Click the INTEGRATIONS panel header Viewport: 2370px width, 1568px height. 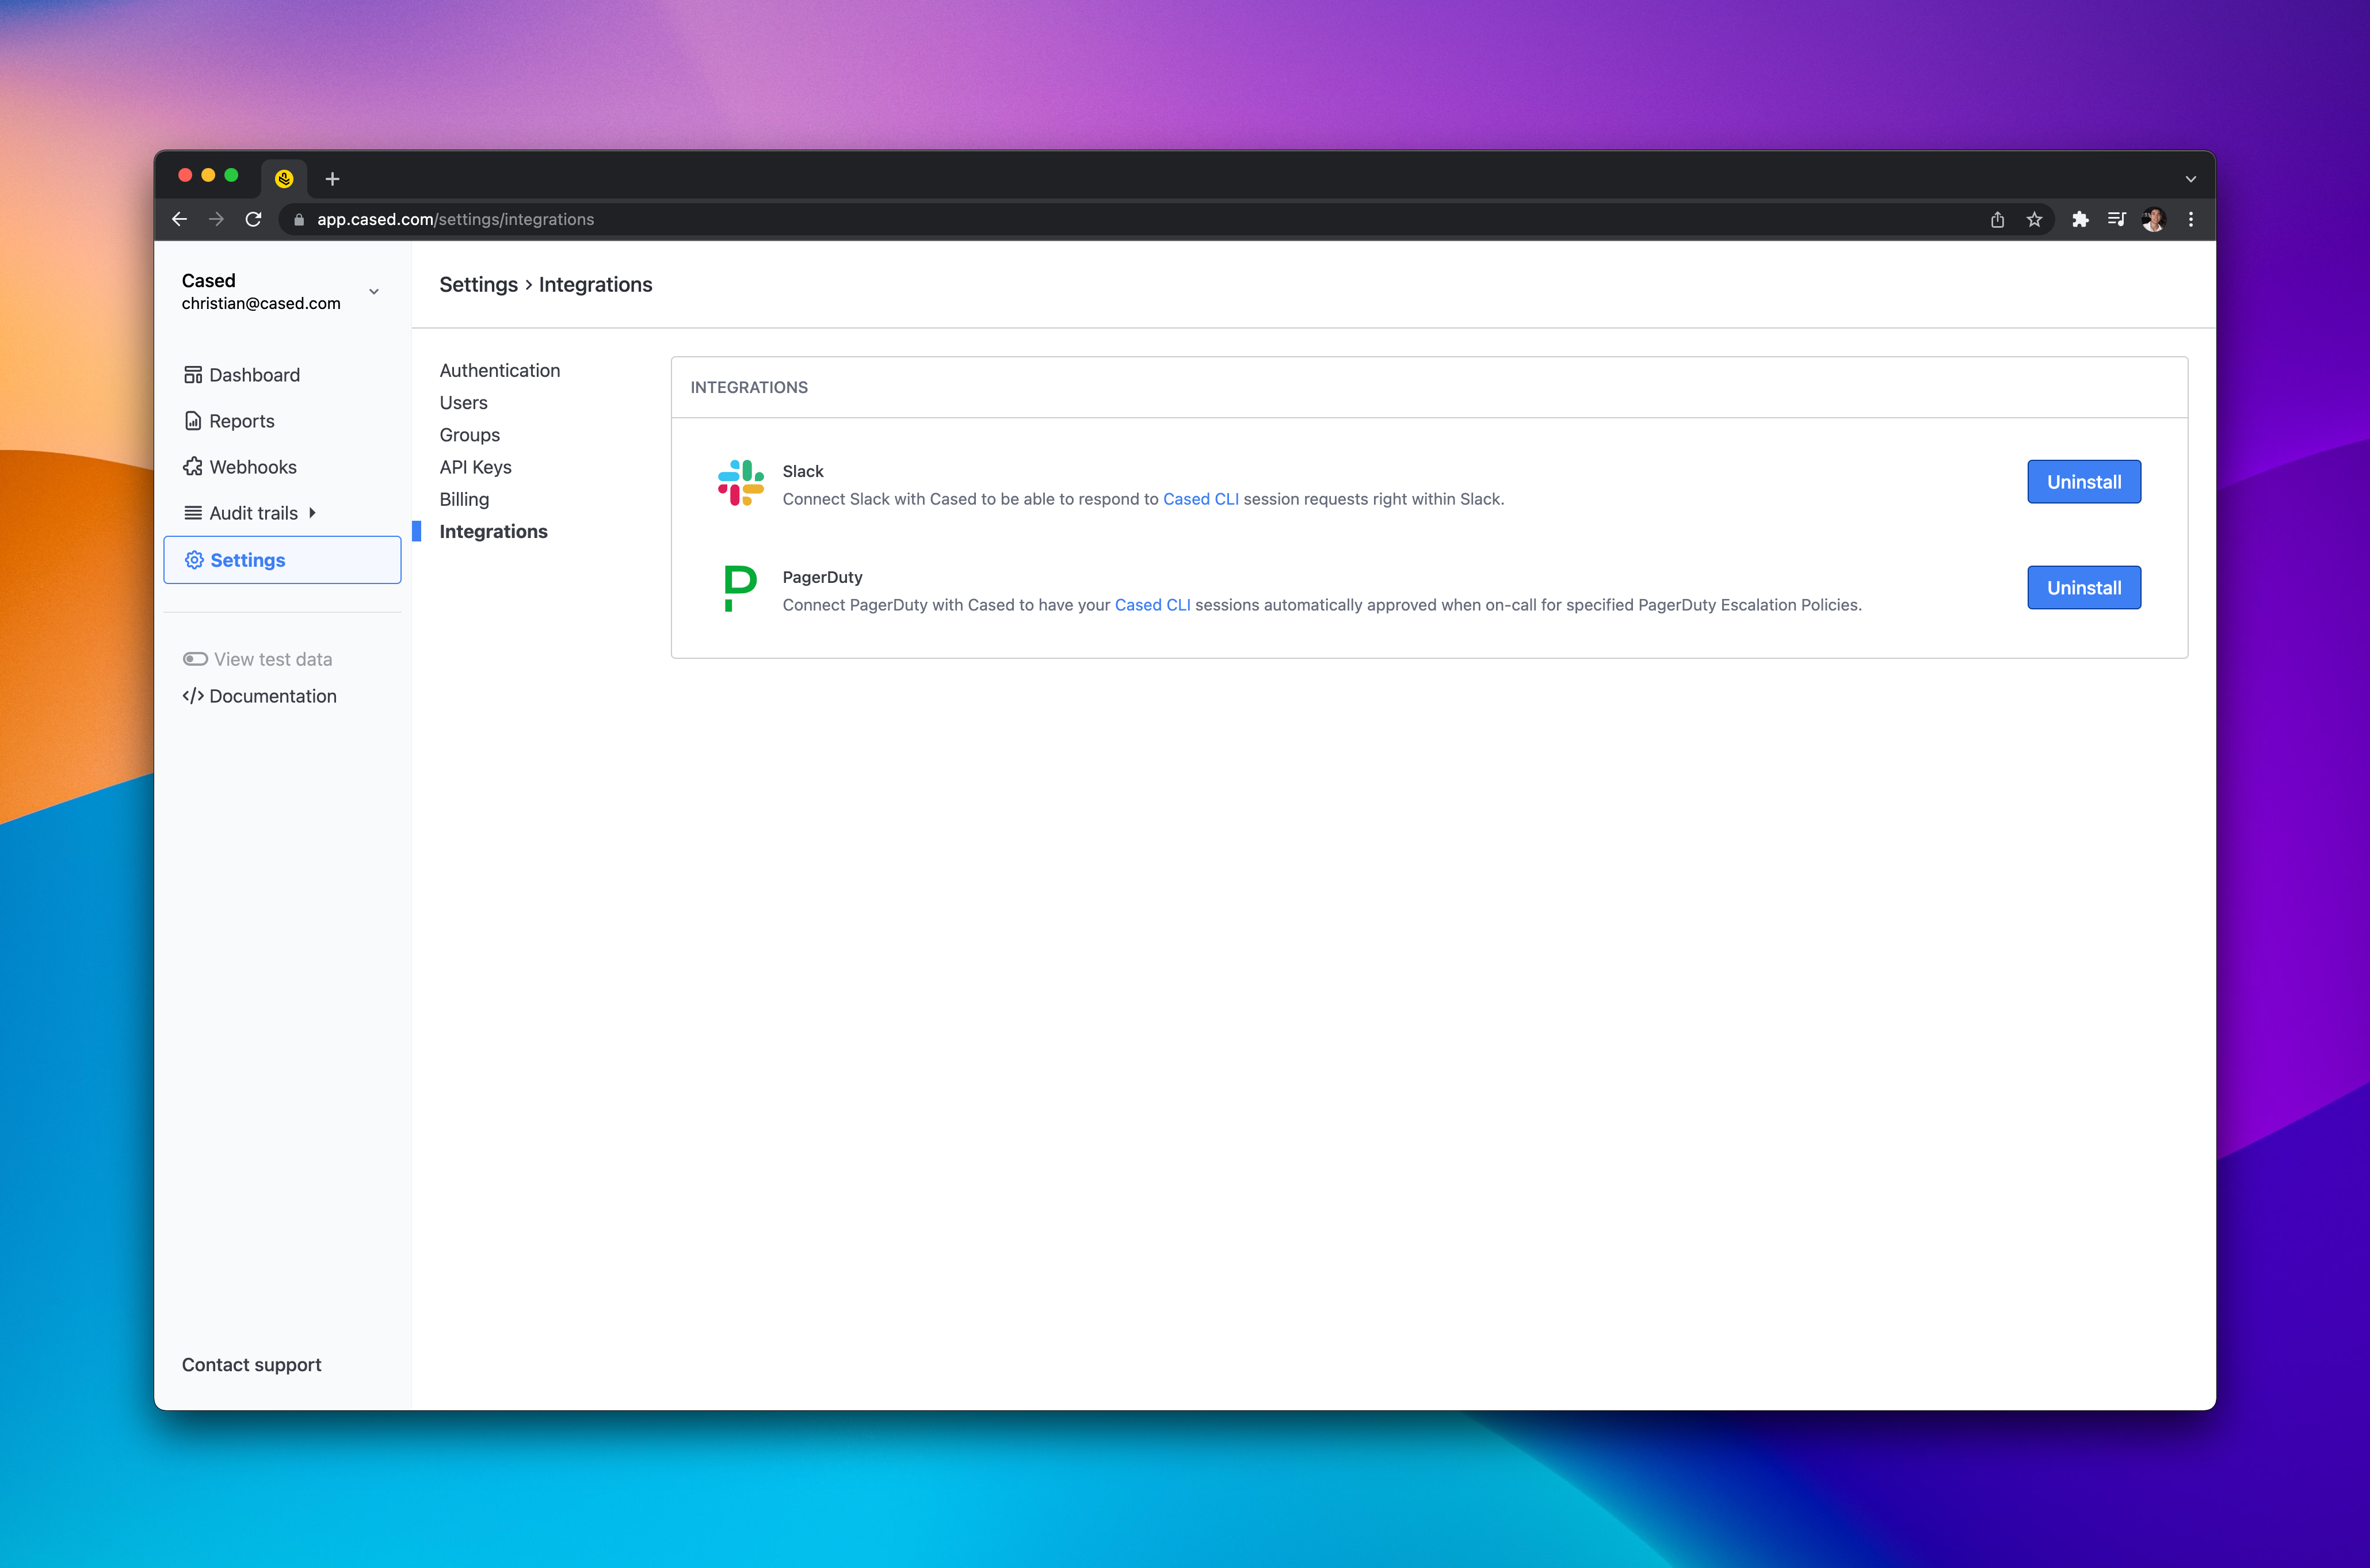749,387
